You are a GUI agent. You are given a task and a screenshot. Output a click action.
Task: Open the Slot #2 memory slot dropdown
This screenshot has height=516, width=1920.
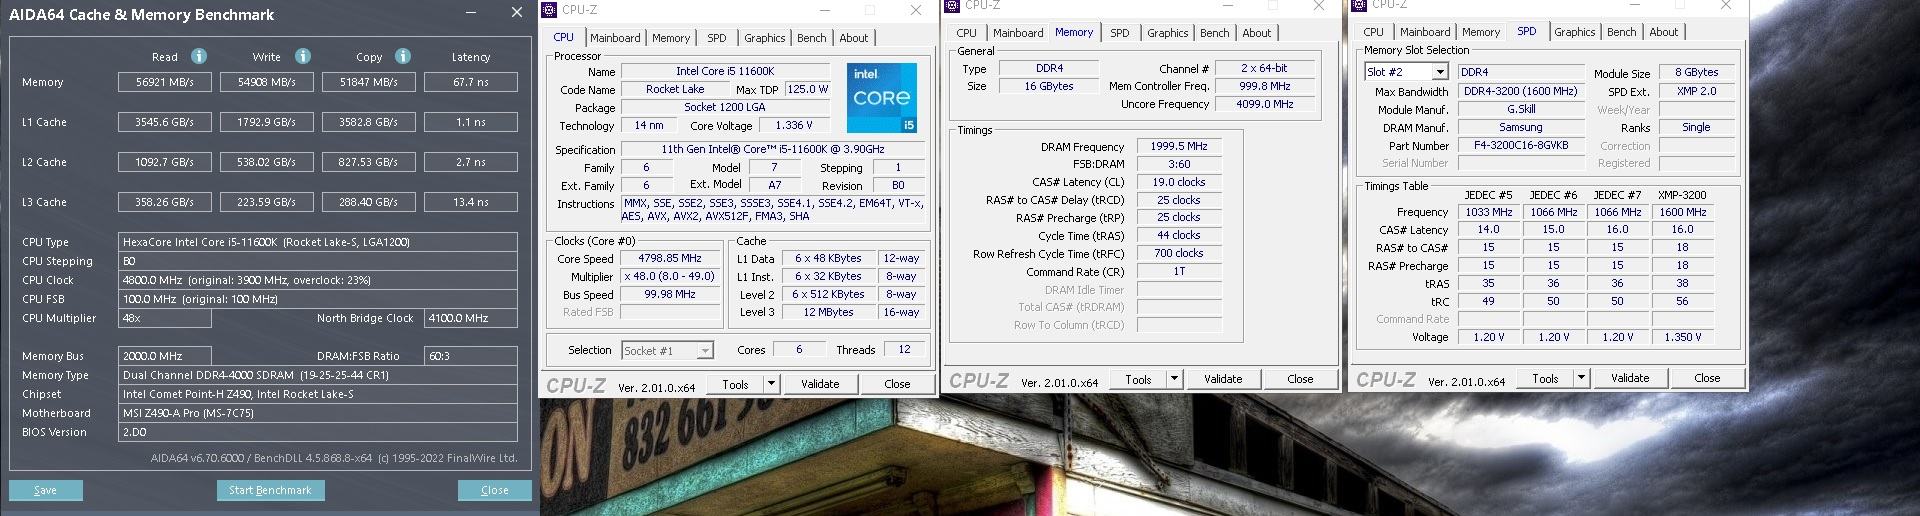(x=1440, y=72)
